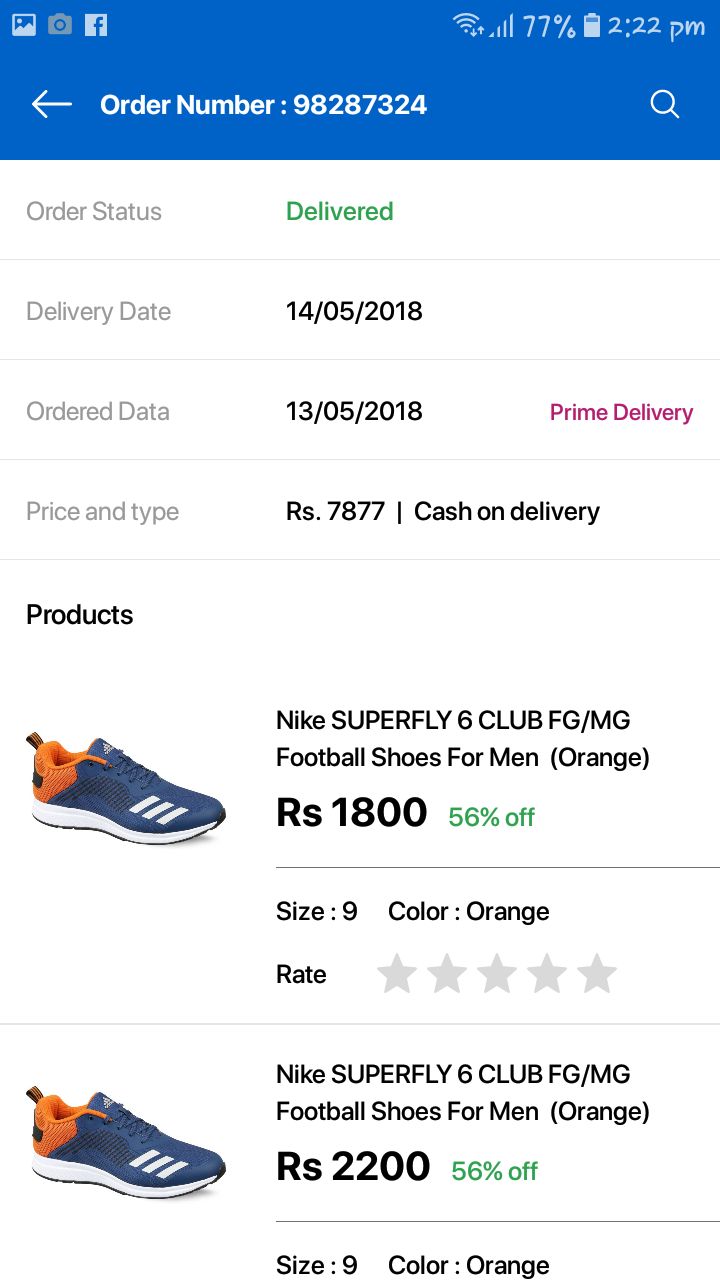This screenshot has width=720, height=1280.
Task: Rate first product four stars
Action: (547, 974)
